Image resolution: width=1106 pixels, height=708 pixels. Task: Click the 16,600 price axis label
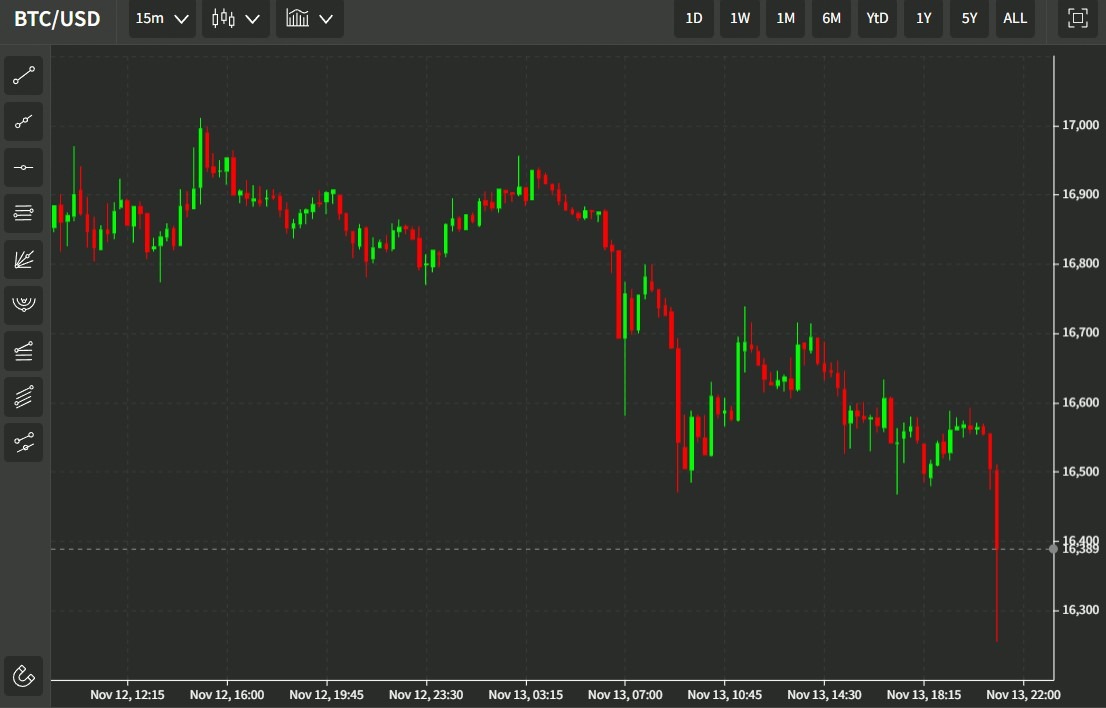click(1080, 402)
